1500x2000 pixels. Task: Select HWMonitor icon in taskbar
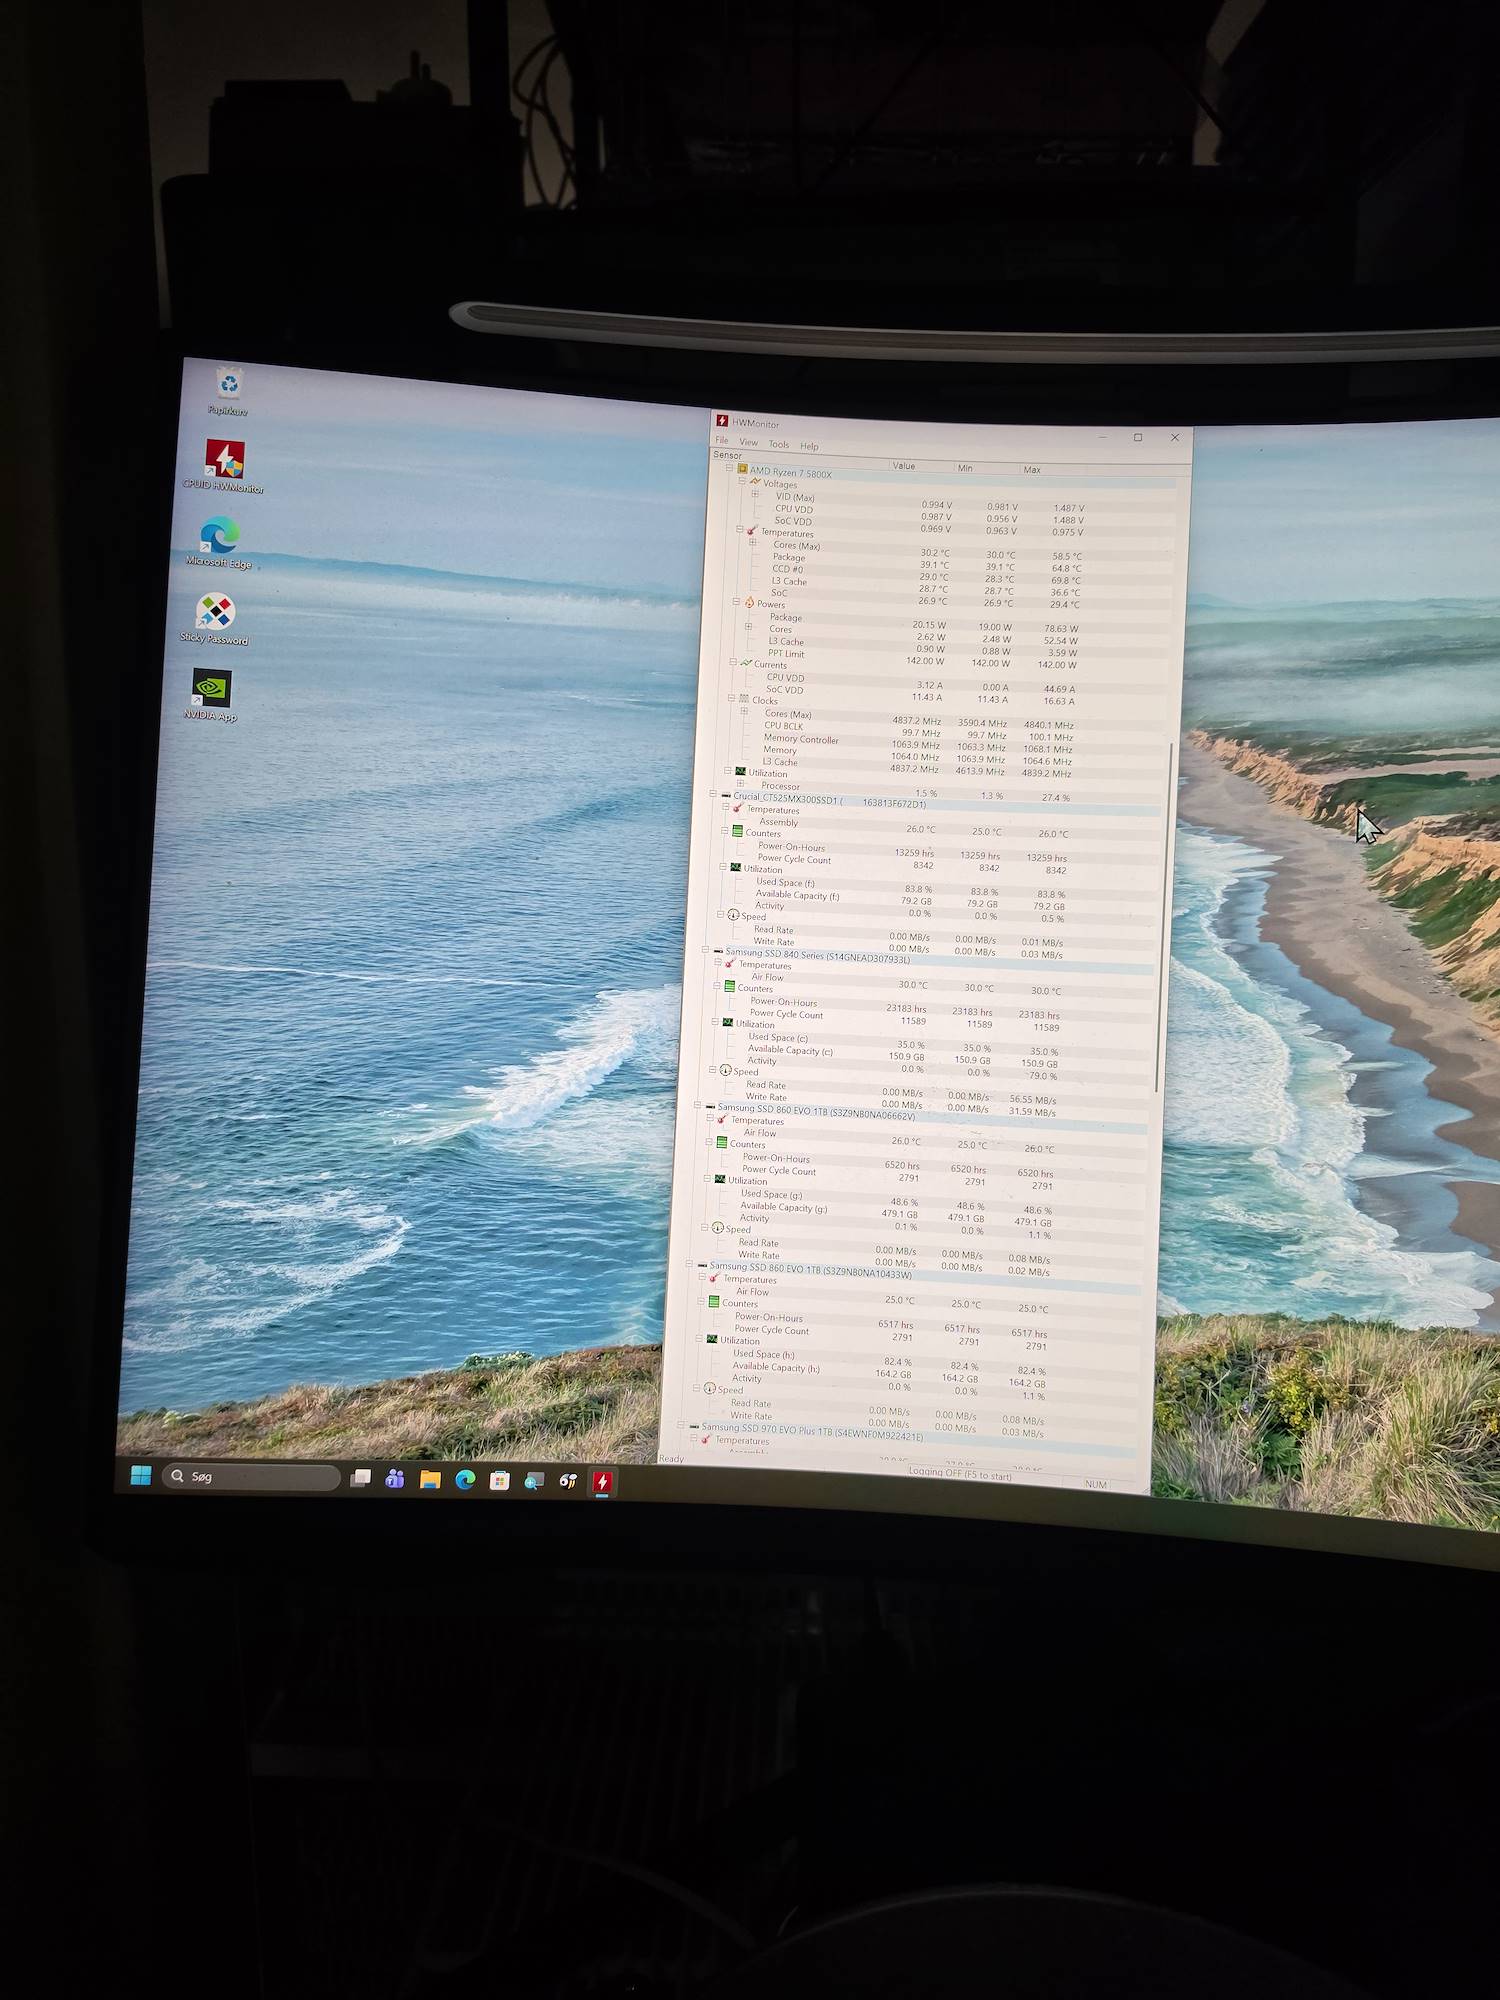[602, 1482]
